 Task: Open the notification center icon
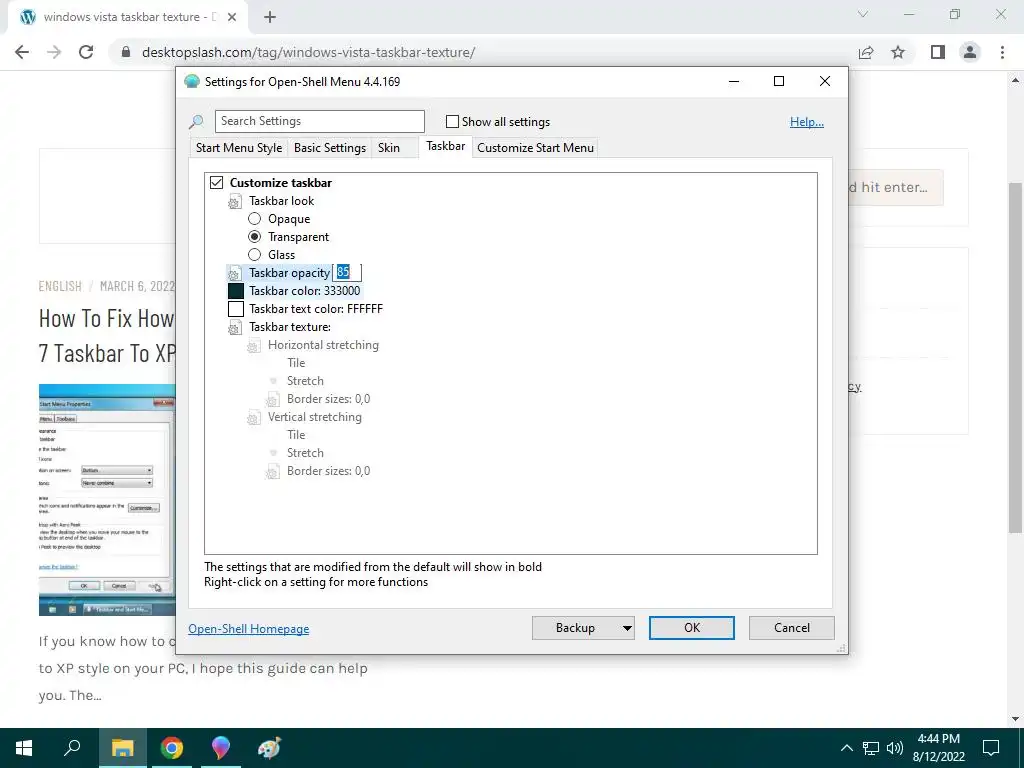pos(991,748)
